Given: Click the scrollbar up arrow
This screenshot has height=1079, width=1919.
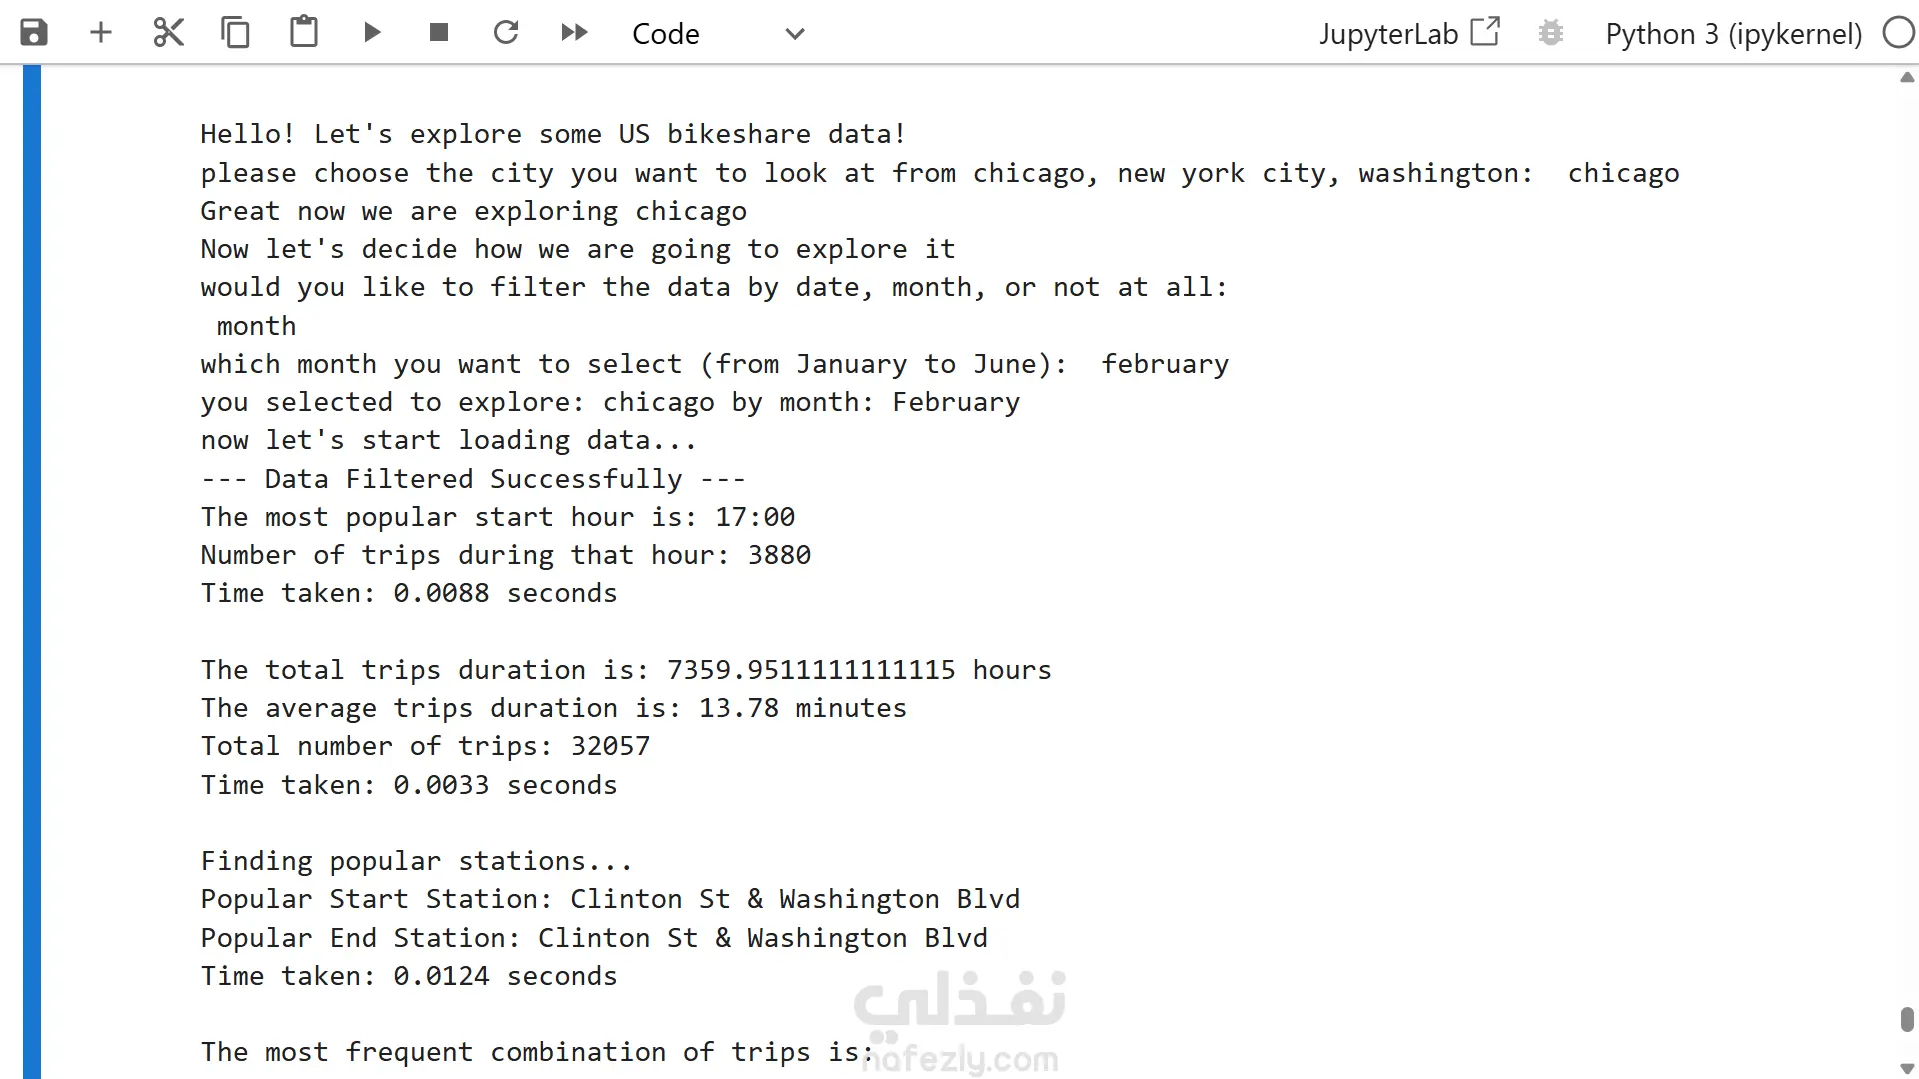Looking at the screenshot, I should point(1907,78).
